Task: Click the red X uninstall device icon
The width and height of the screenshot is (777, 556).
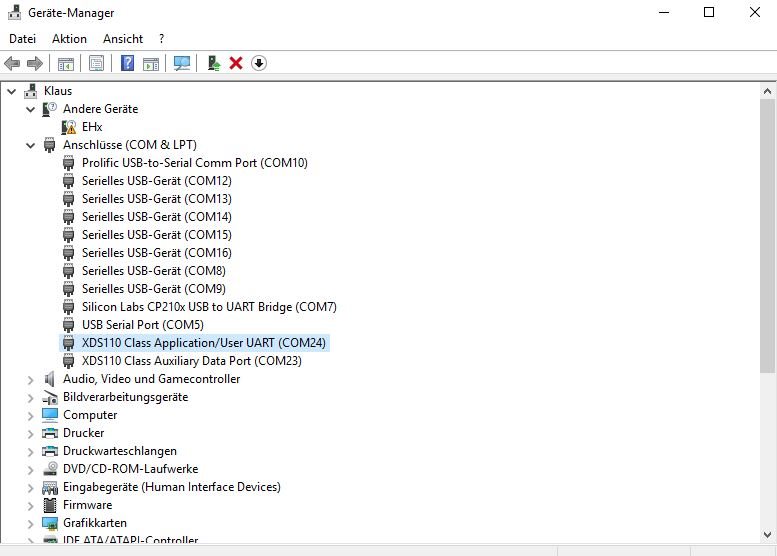Action: pyautogui.click(x=236, y=63)
